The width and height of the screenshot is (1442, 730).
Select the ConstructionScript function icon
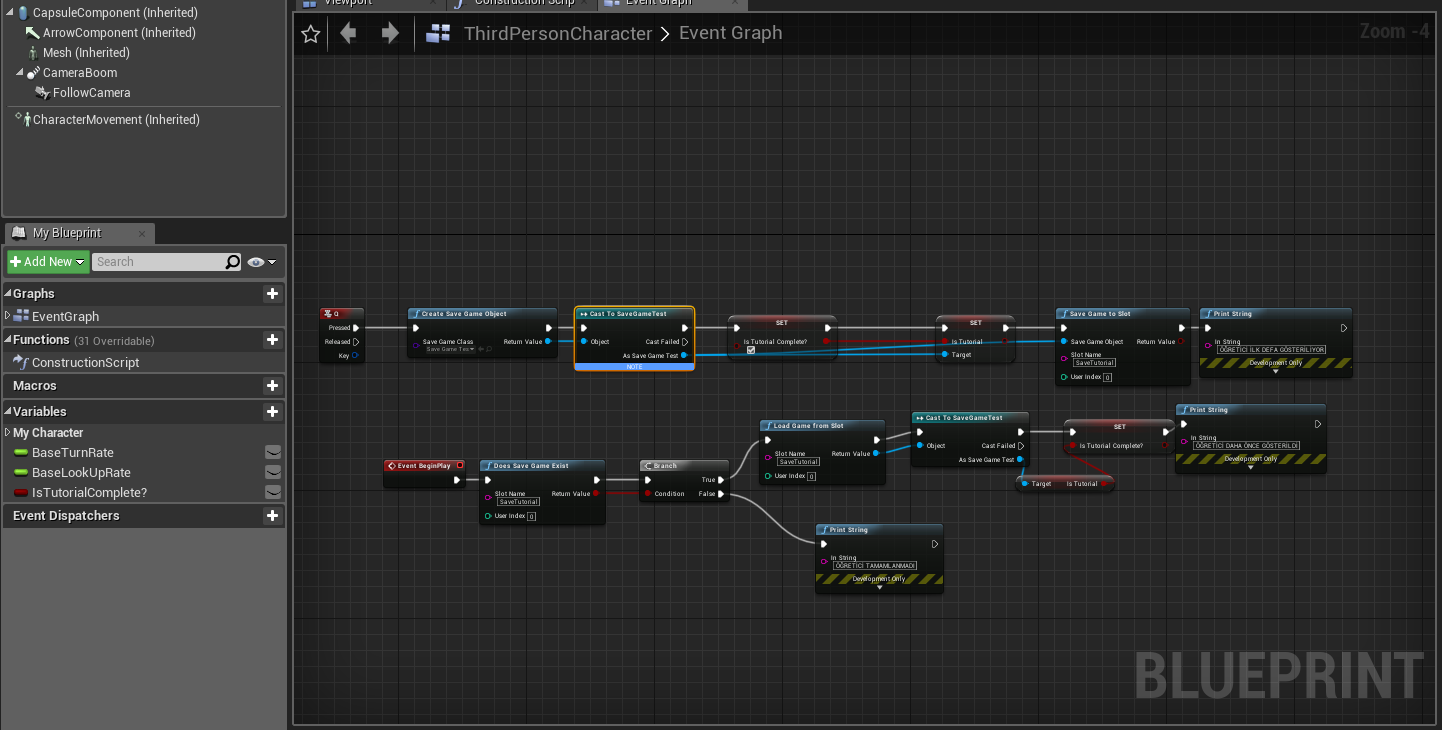pos(20,363)
